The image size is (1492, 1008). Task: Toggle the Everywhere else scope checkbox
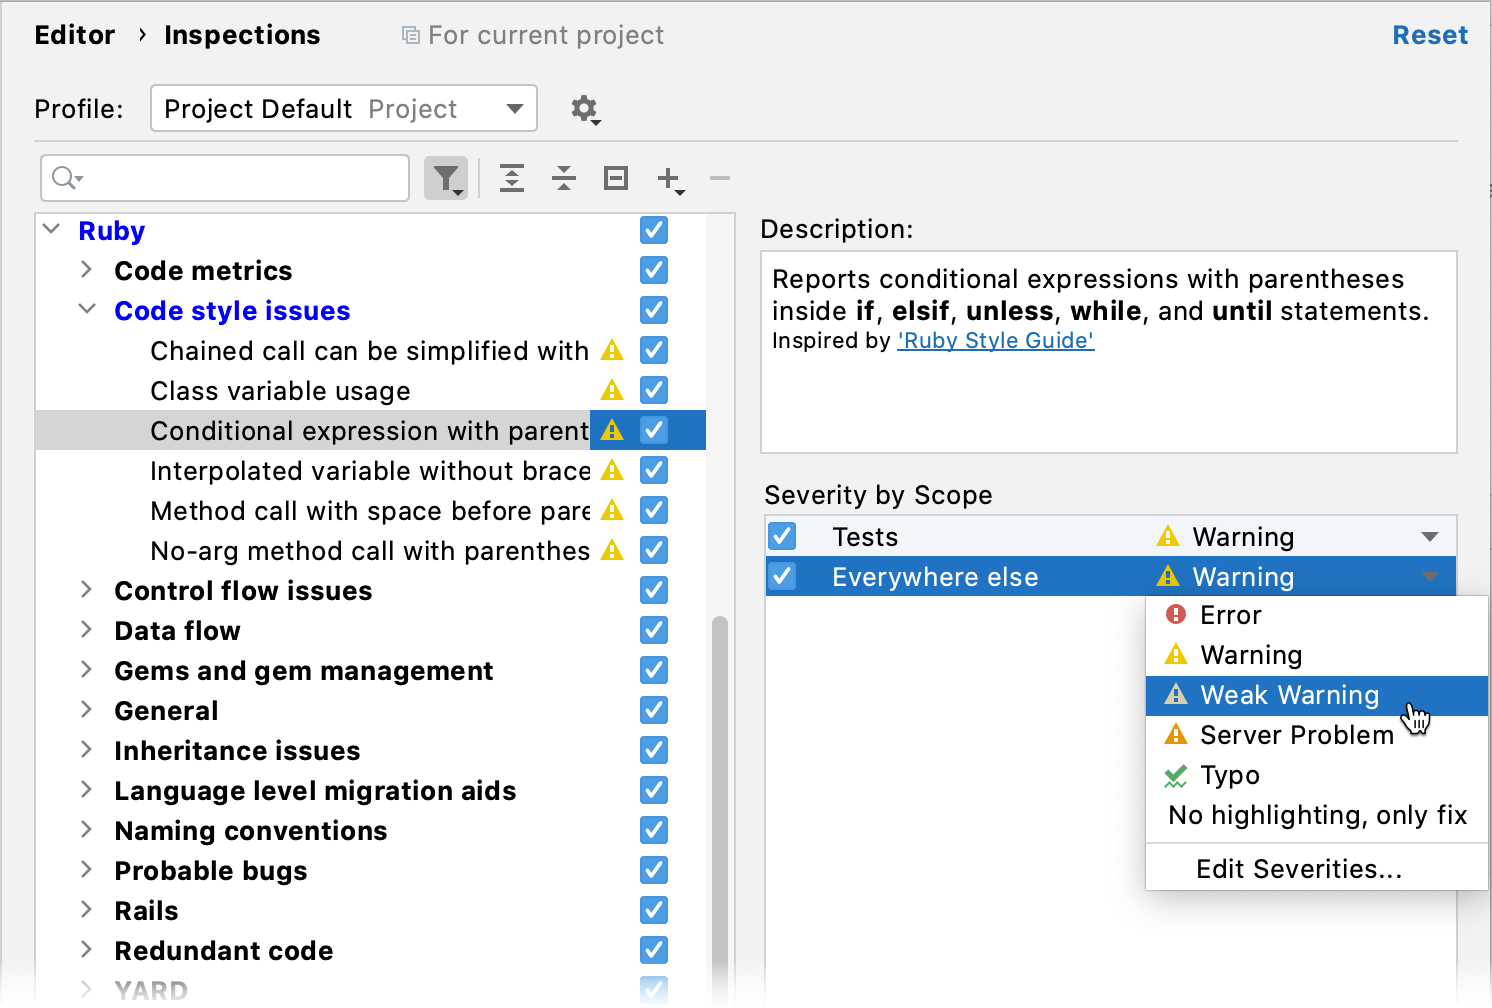(x=782, y=577)
